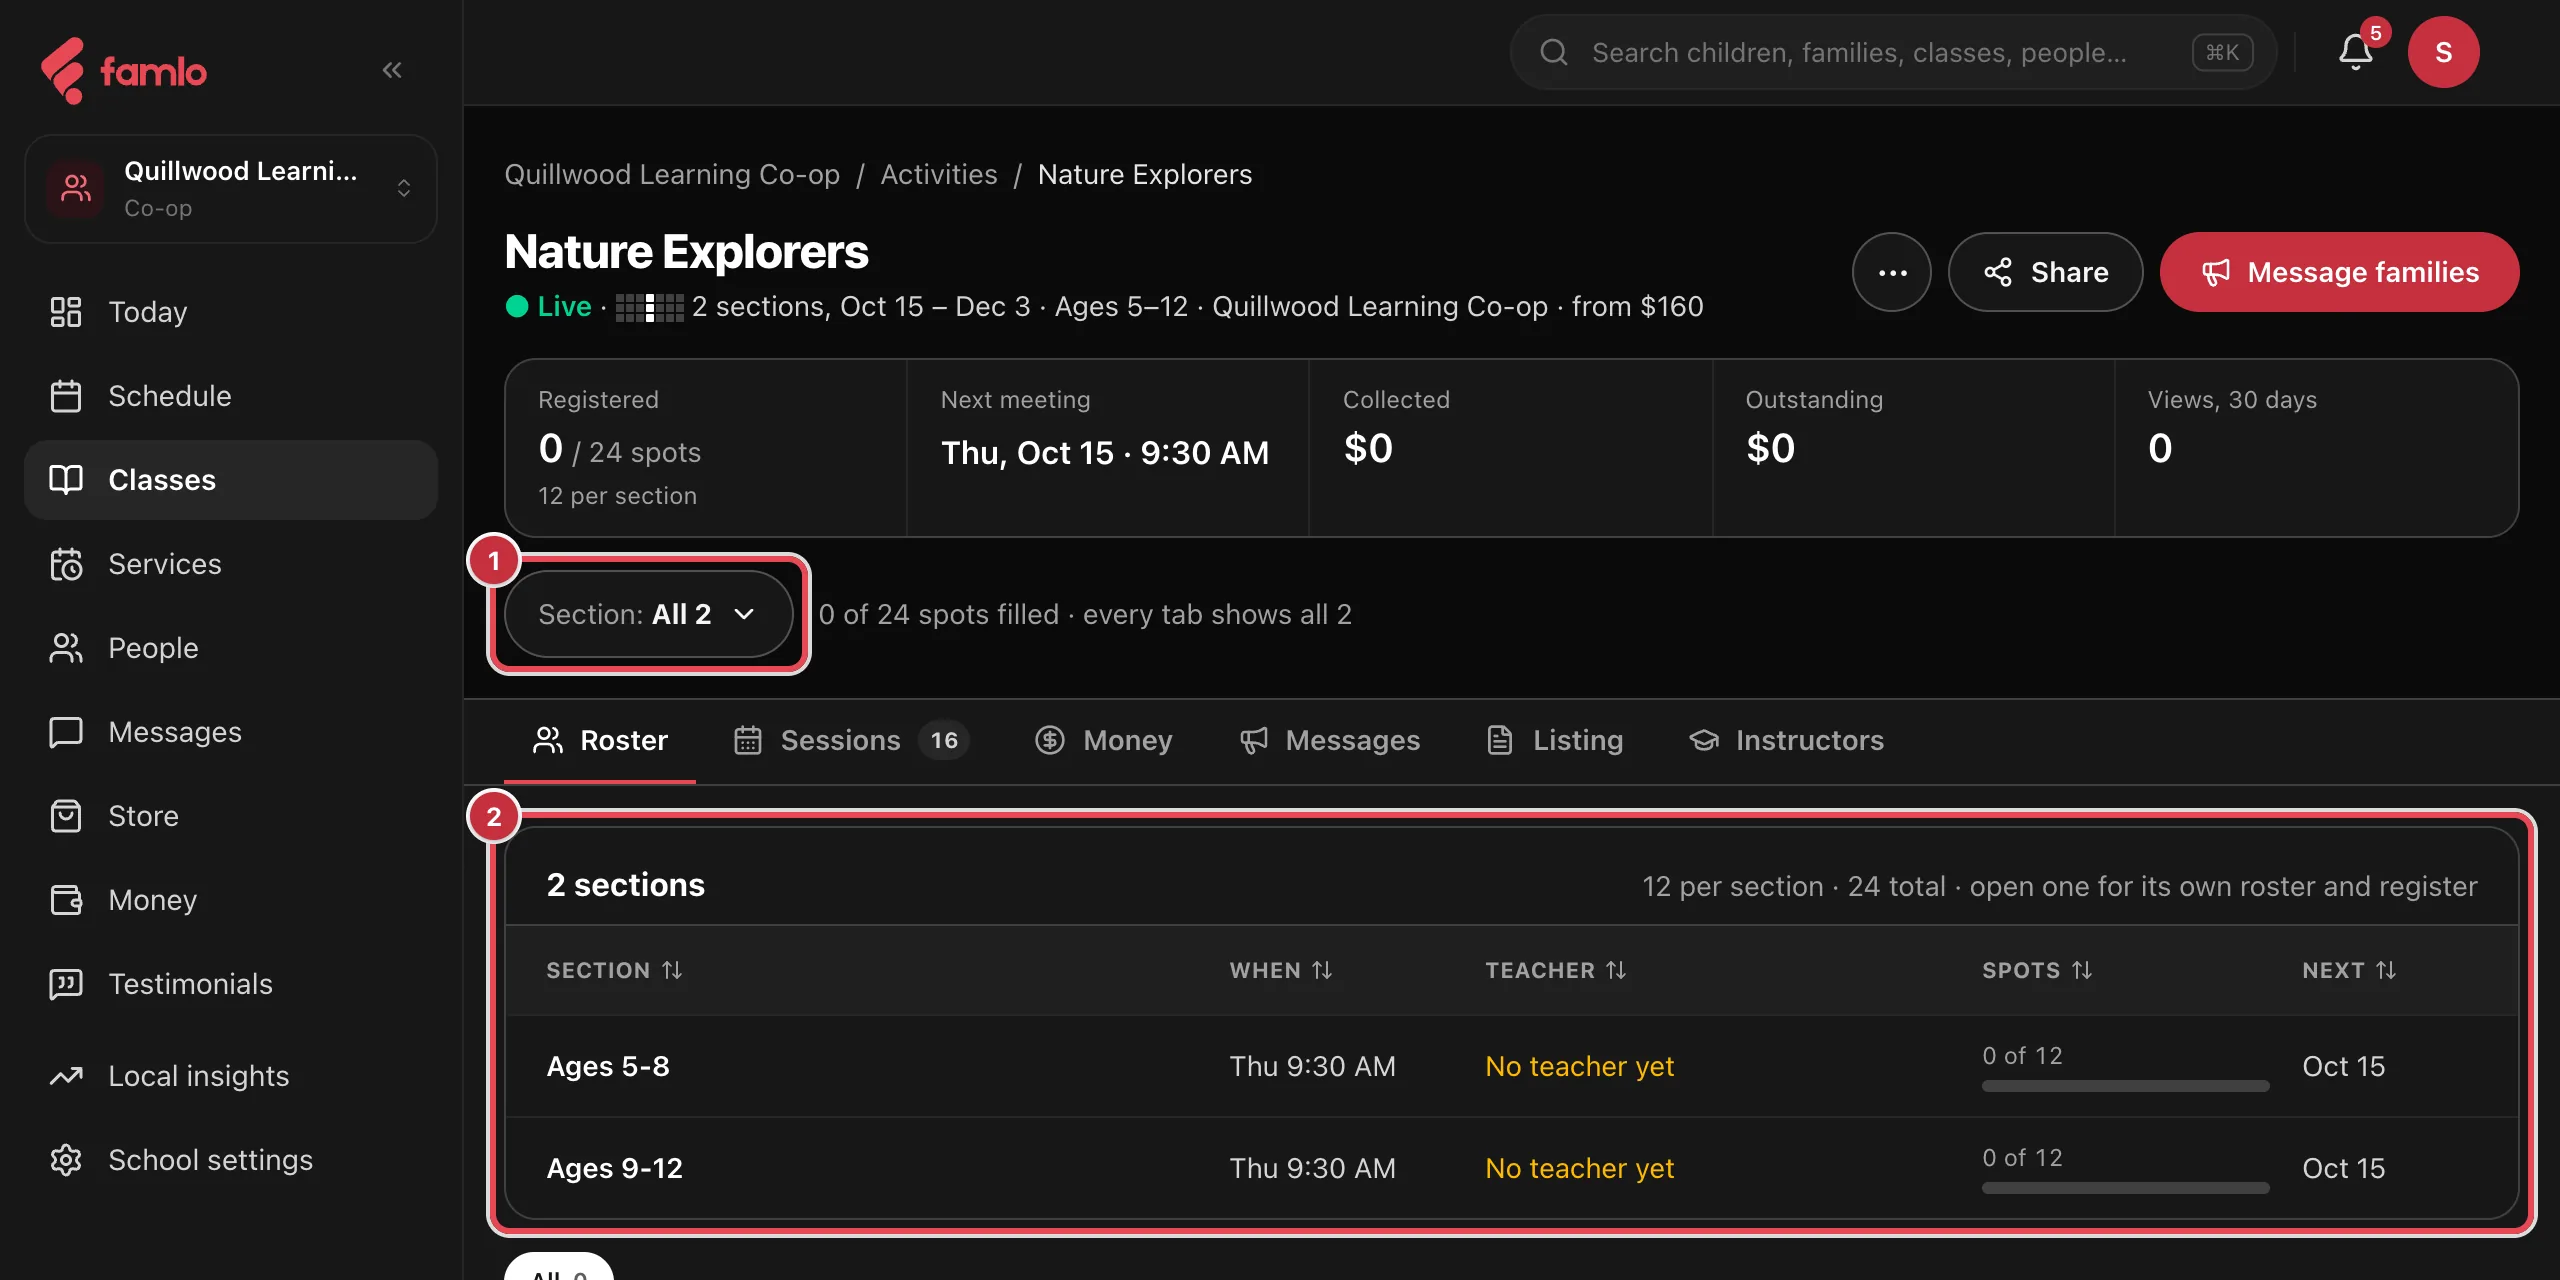Sort by NEXT column
The width and height of the screenshot is (2560, 1280).
(2349, 970)
